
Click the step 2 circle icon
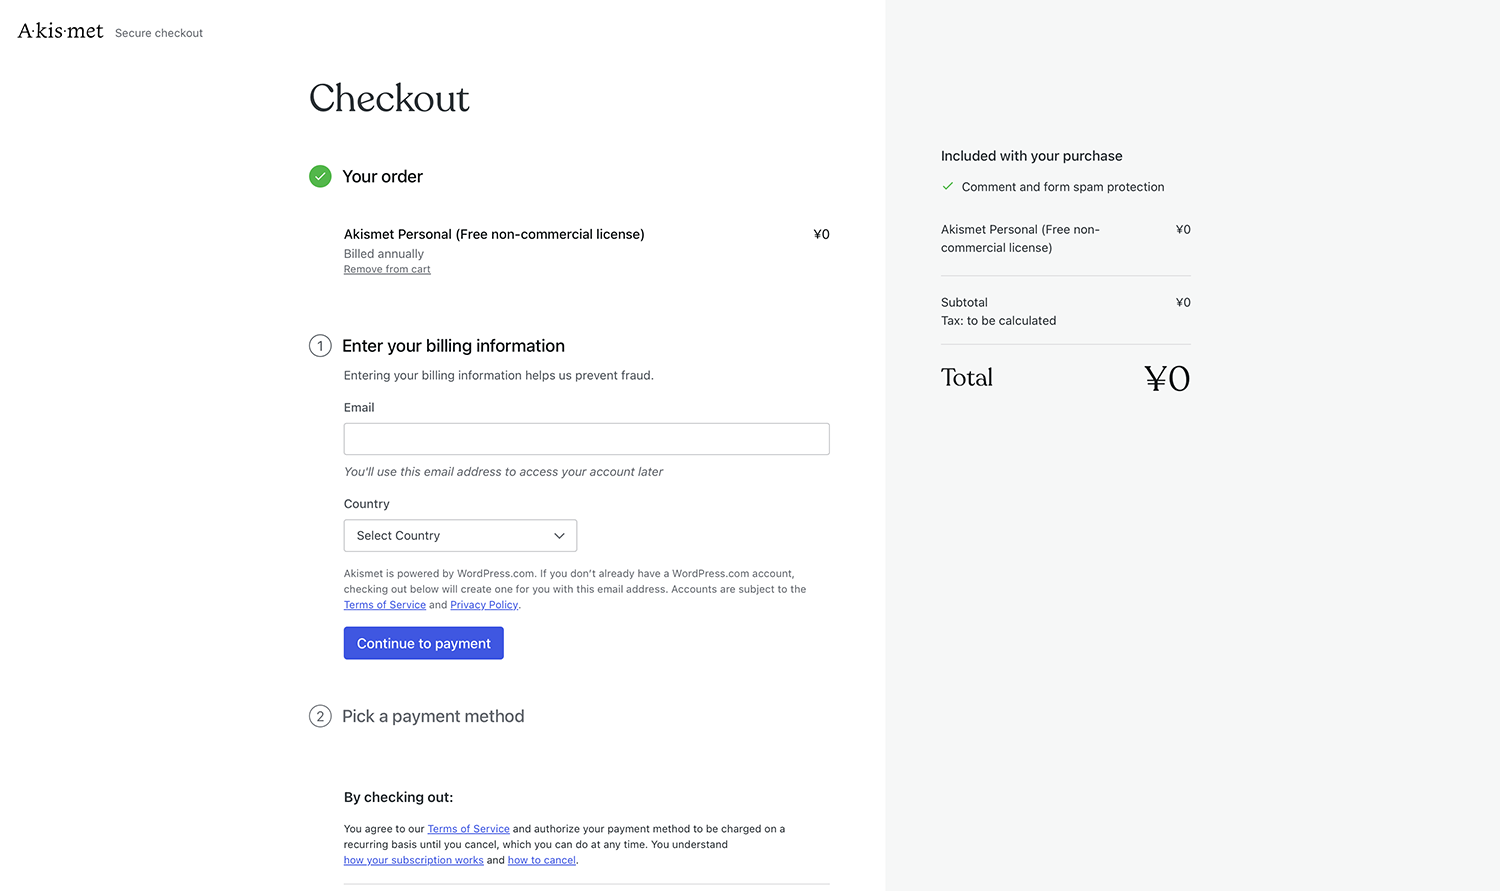pos(320,716)
